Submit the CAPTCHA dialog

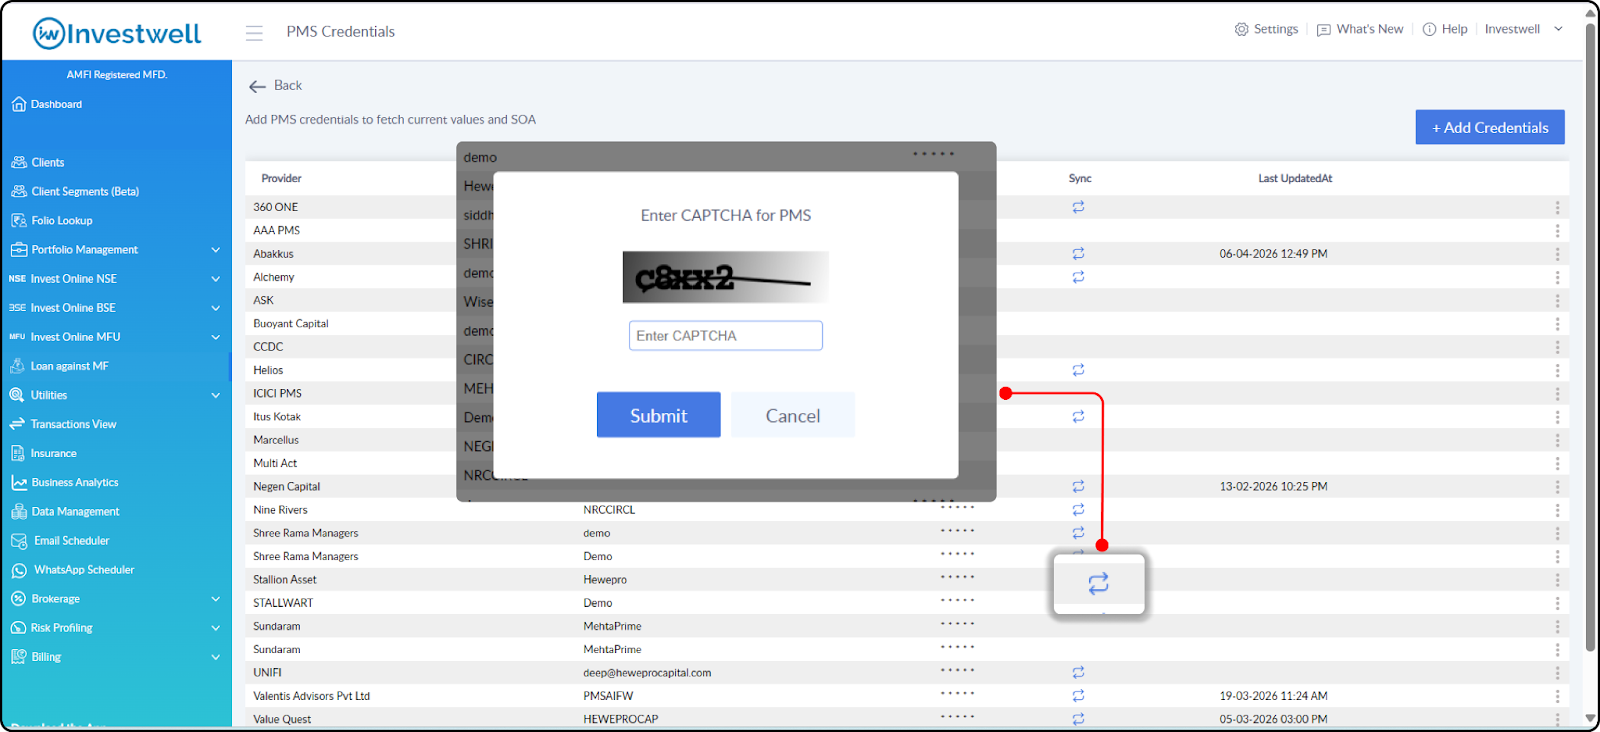click(x=658, y=415)
